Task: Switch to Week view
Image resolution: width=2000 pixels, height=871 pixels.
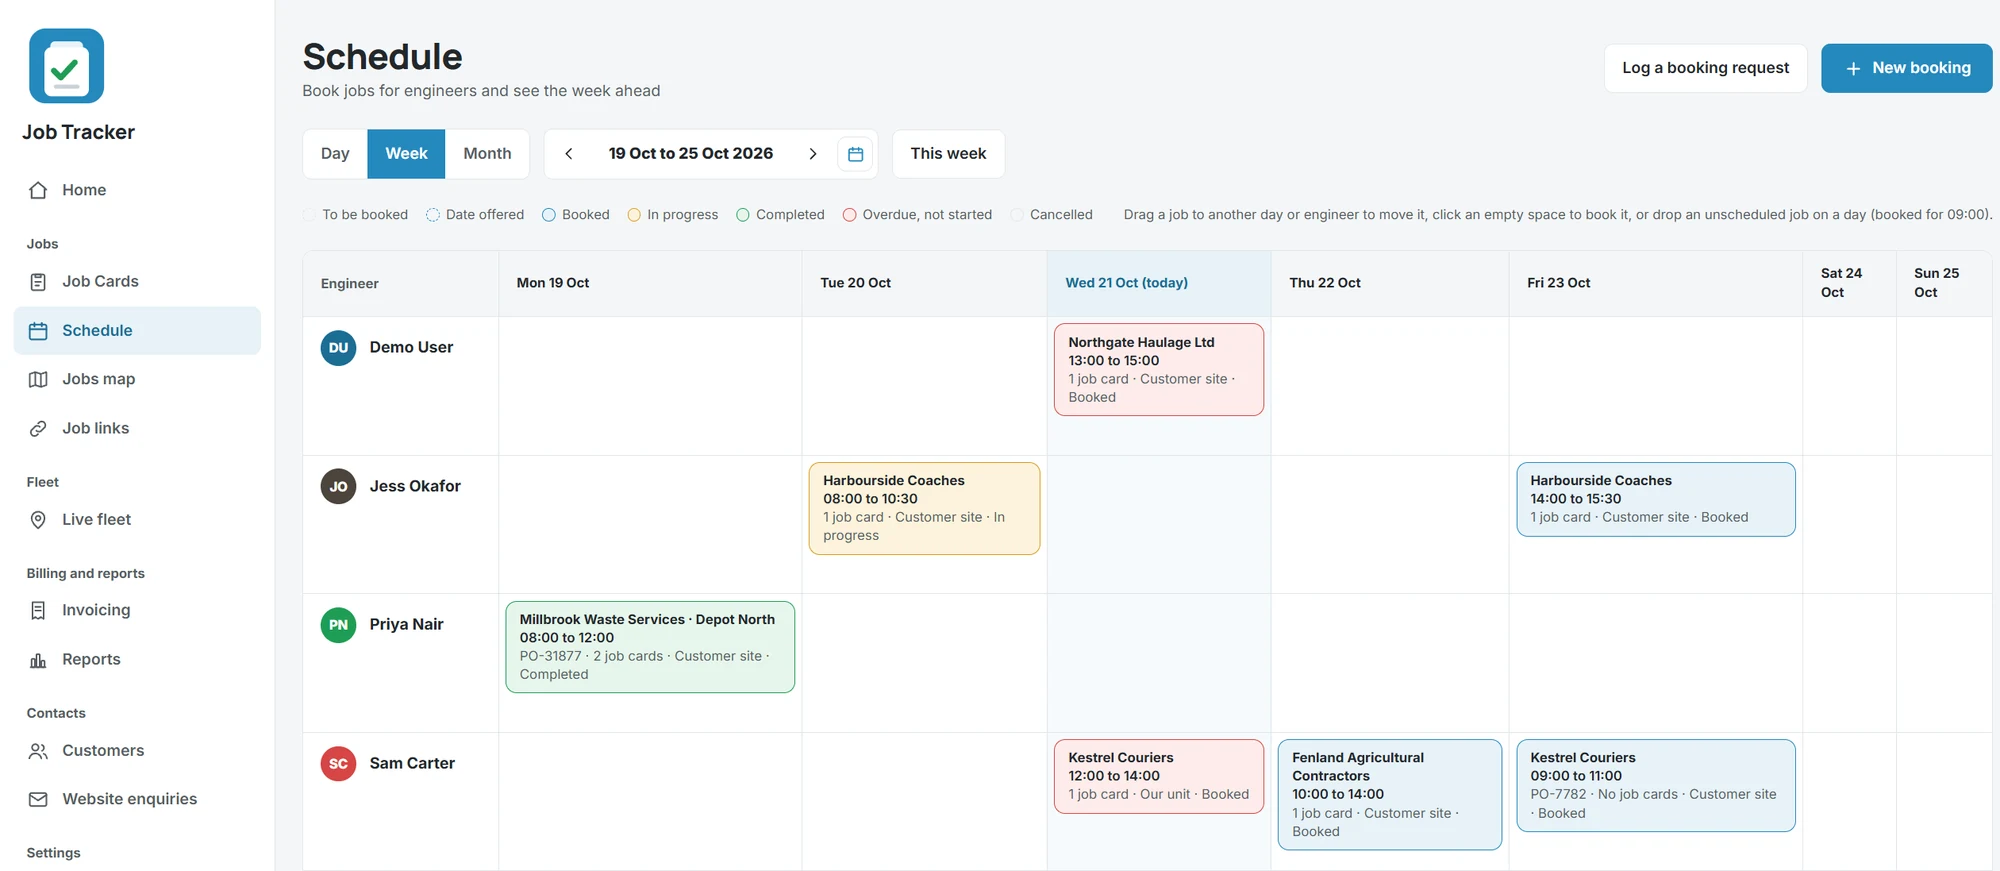Action: click(x=406, y=154)
